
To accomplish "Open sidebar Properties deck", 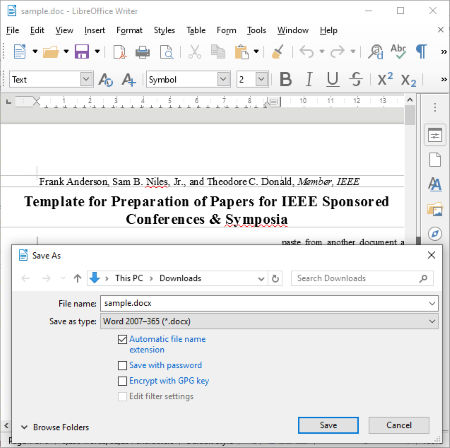I will pyautogui.click(x=435, y=136).
